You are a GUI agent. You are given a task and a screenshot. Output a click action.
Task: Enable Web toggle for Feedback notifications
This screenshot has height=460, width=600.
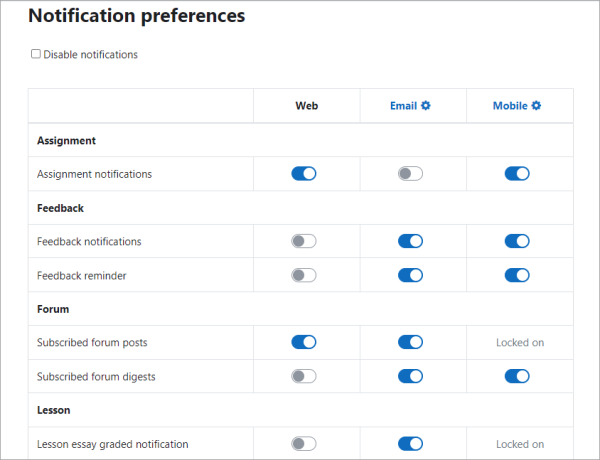coord(304,241)
